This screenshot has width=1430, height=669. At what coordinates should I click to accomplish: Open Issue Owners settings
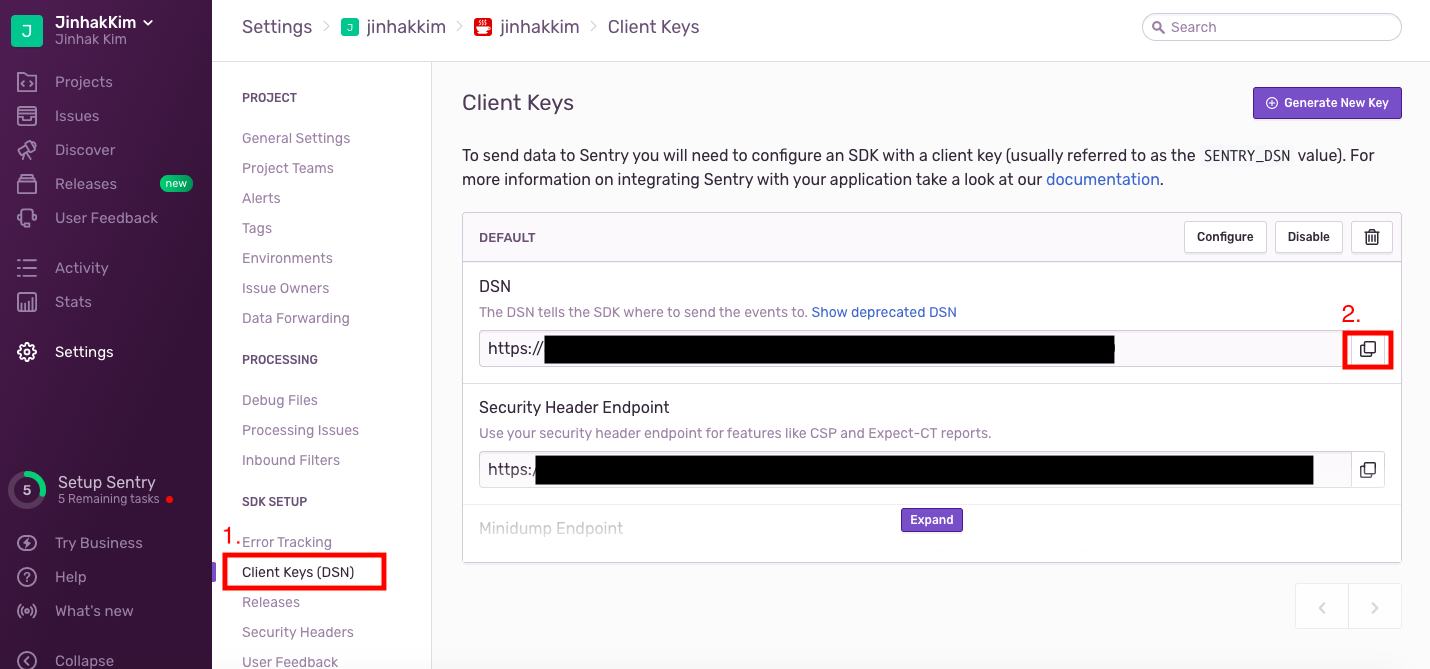[x=285, y=288]
